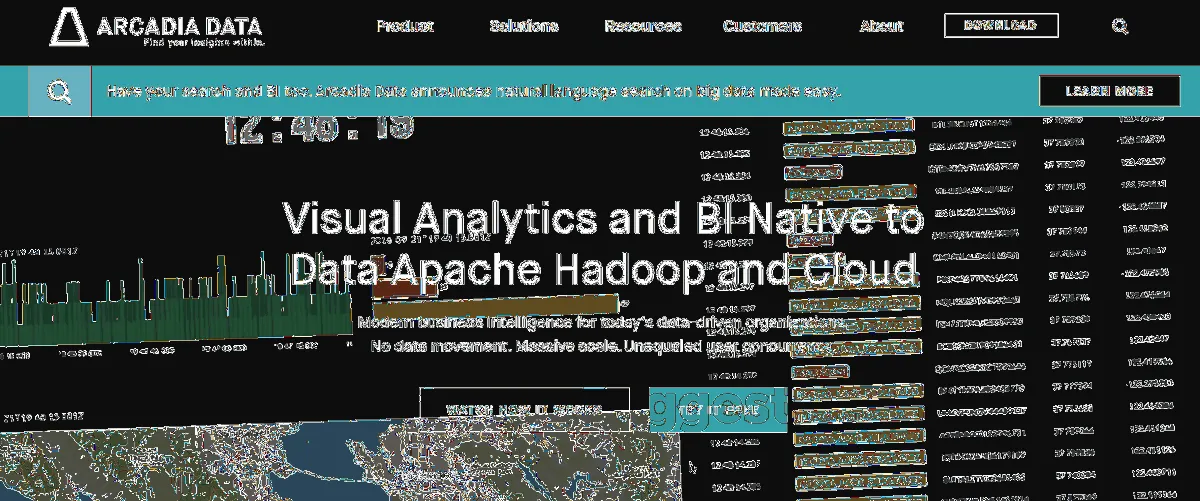Screen dimensions: 1200x501
Task: Click the Download button
Action: pos(1001,25)
